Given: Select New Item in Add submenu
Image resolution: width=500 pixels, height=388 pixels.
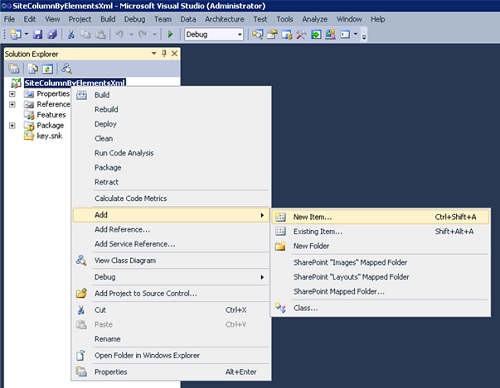Looking at the screenshot, I should point(380,217).
